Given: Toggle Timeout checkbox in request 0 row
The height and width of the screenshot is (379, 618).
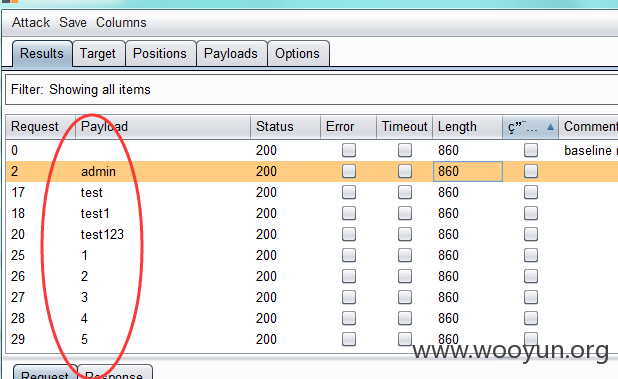Looking at the screenshot, I should [x=405, y=150].
